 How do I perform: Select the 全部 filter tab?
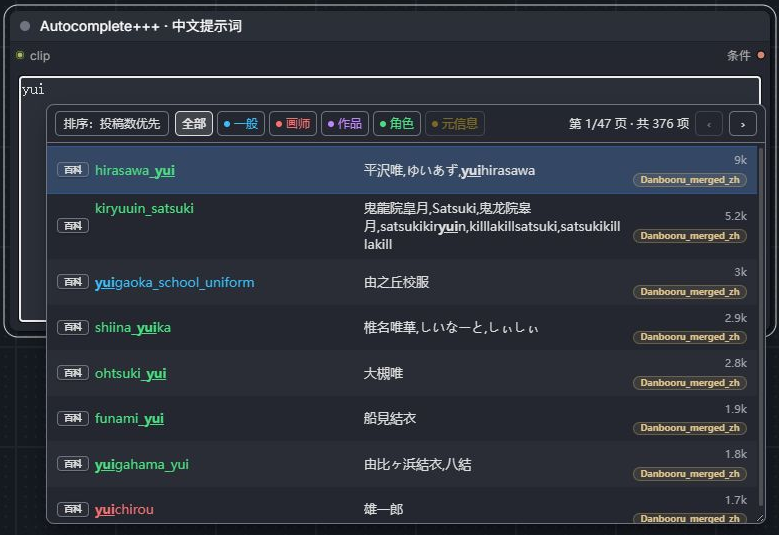194,124
